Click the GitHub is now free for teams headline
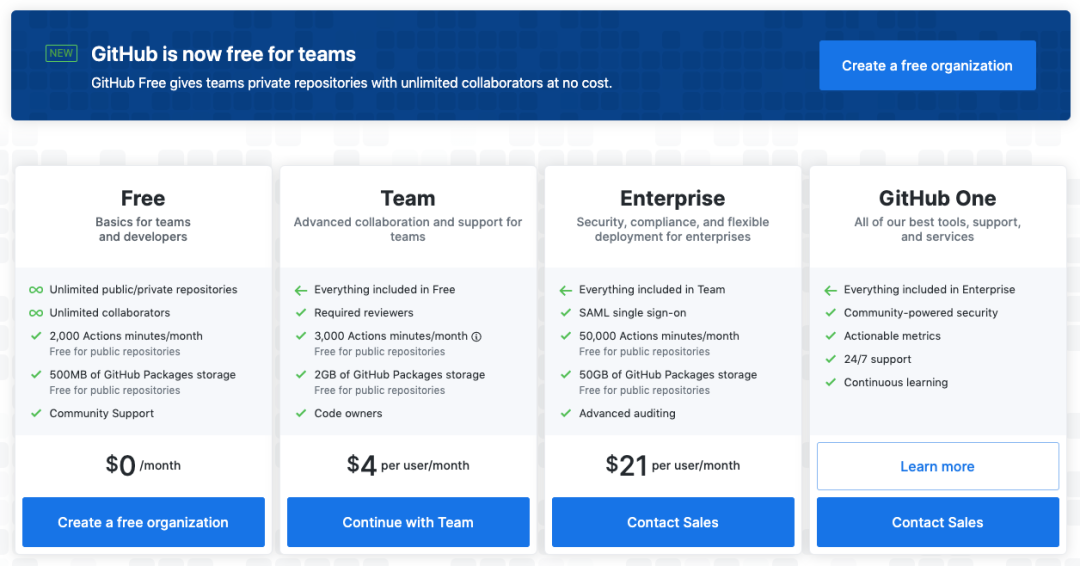The width and height of the screenshot is (1080, 566). tap(223, 54)
